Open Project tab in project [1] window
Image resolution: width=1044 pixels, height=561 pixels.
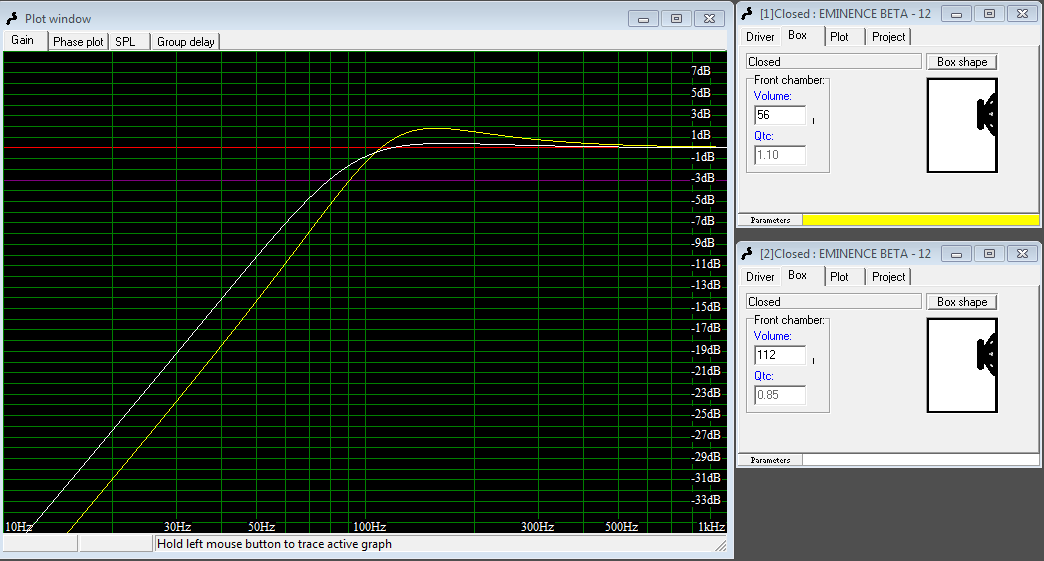888,37
